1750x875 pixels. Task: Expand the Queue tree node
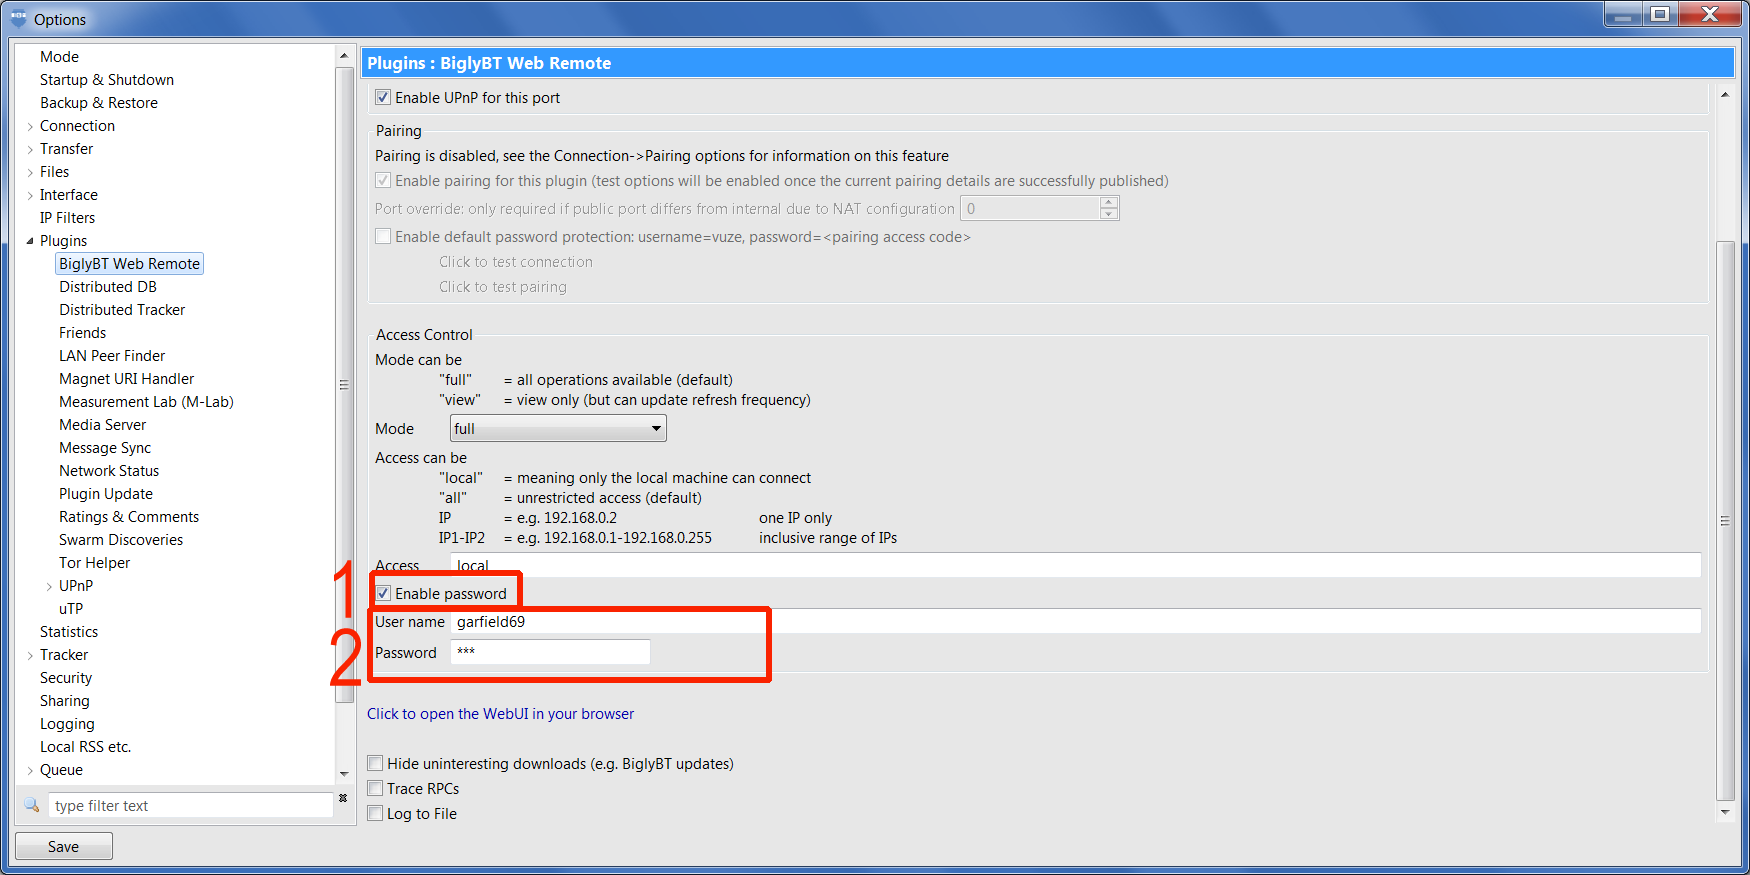(30, 770)
